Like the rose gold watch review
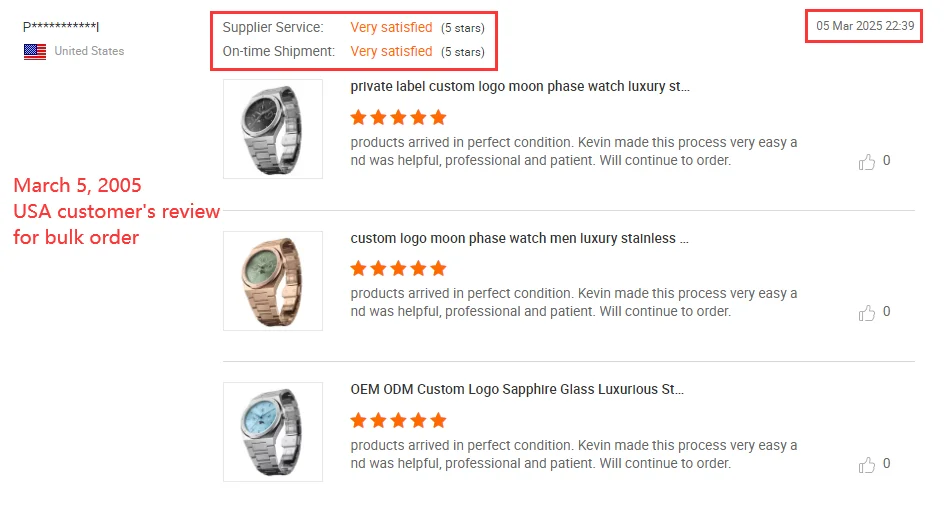Screen dimensions: 947x521 click(867, 314)
